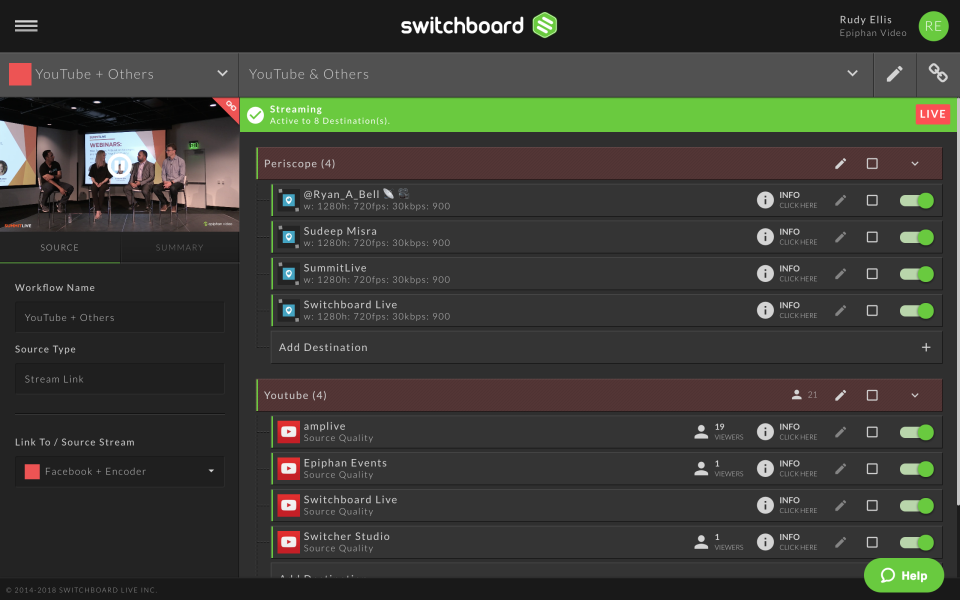Click the edit pencil on the Youtube group header

pyautogui.click(x=840, y=395)
